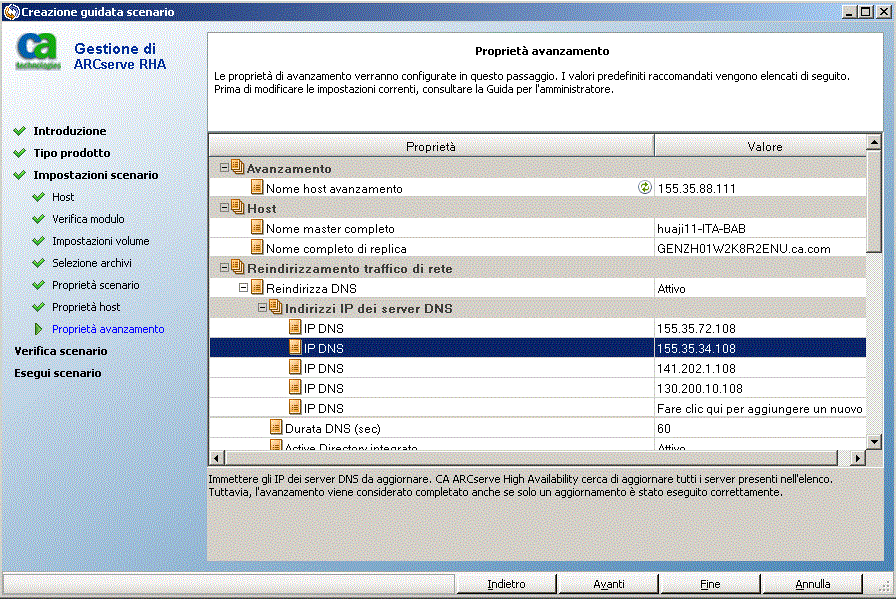The image size is (896, 602).
Task: Click the Attivo value of Reindirizza DNS
Action: (x=671, y=288)
